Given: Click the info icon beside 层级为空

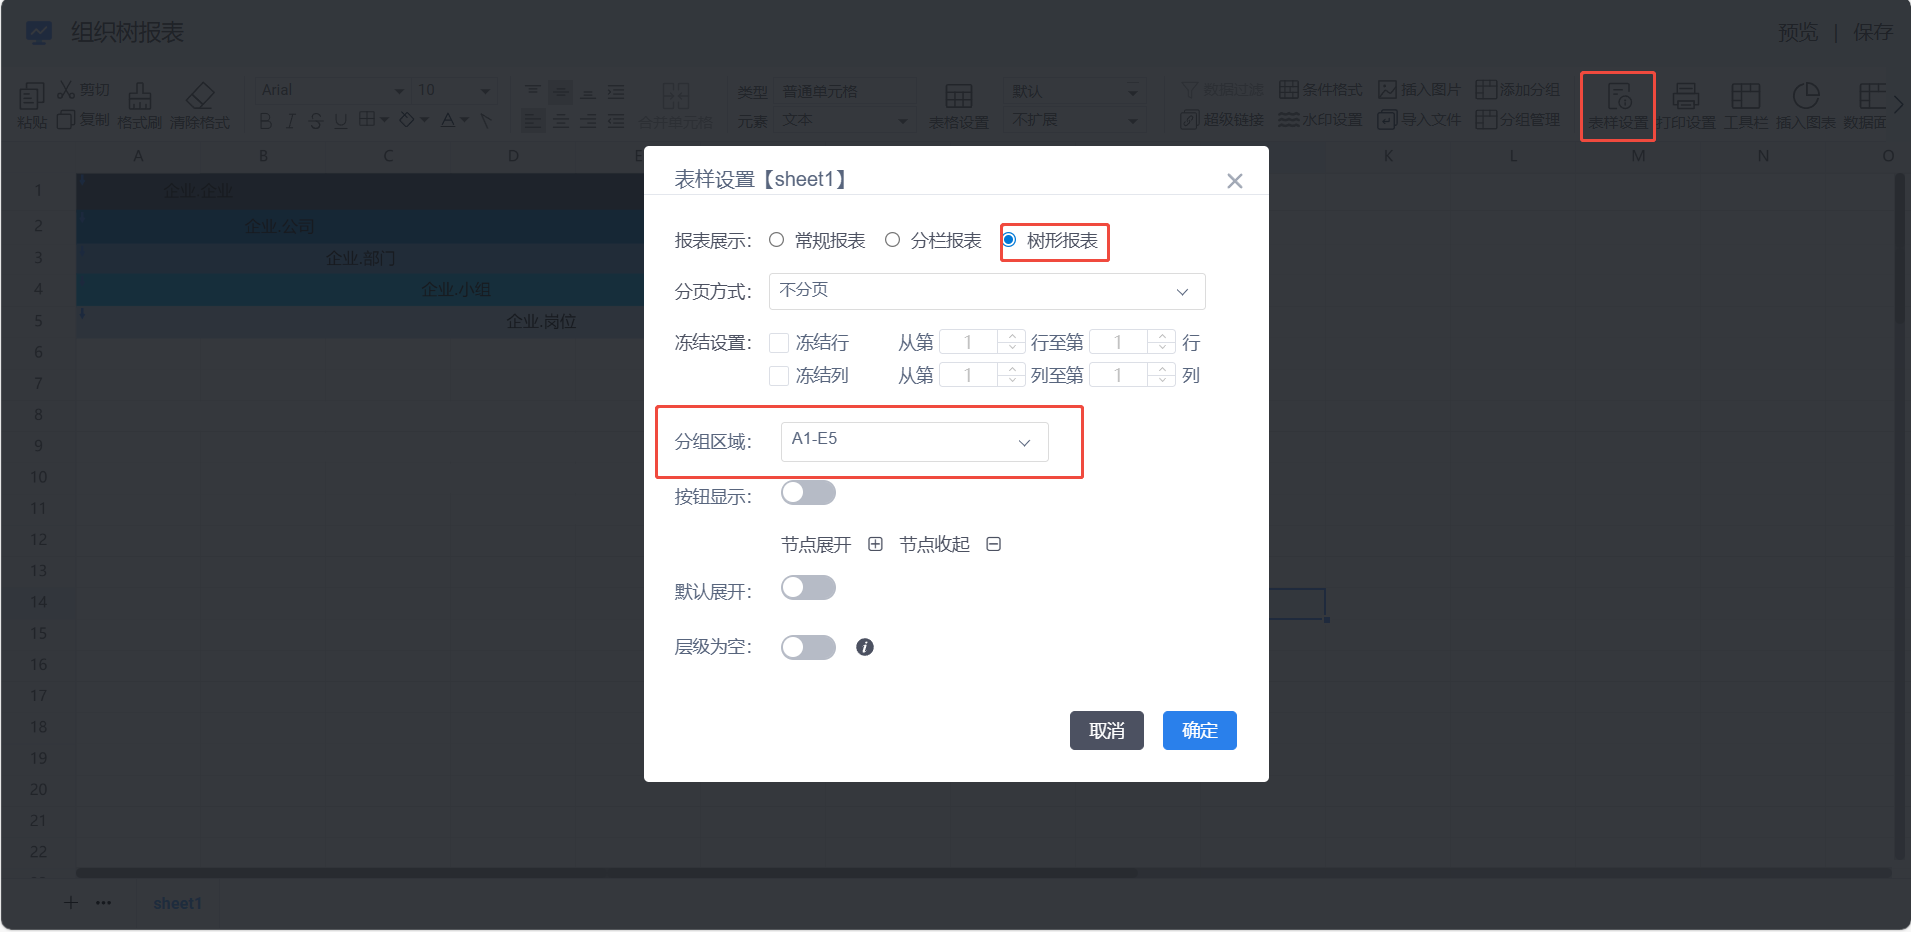Looking at the screenshot, I should (x=865, y=647).
